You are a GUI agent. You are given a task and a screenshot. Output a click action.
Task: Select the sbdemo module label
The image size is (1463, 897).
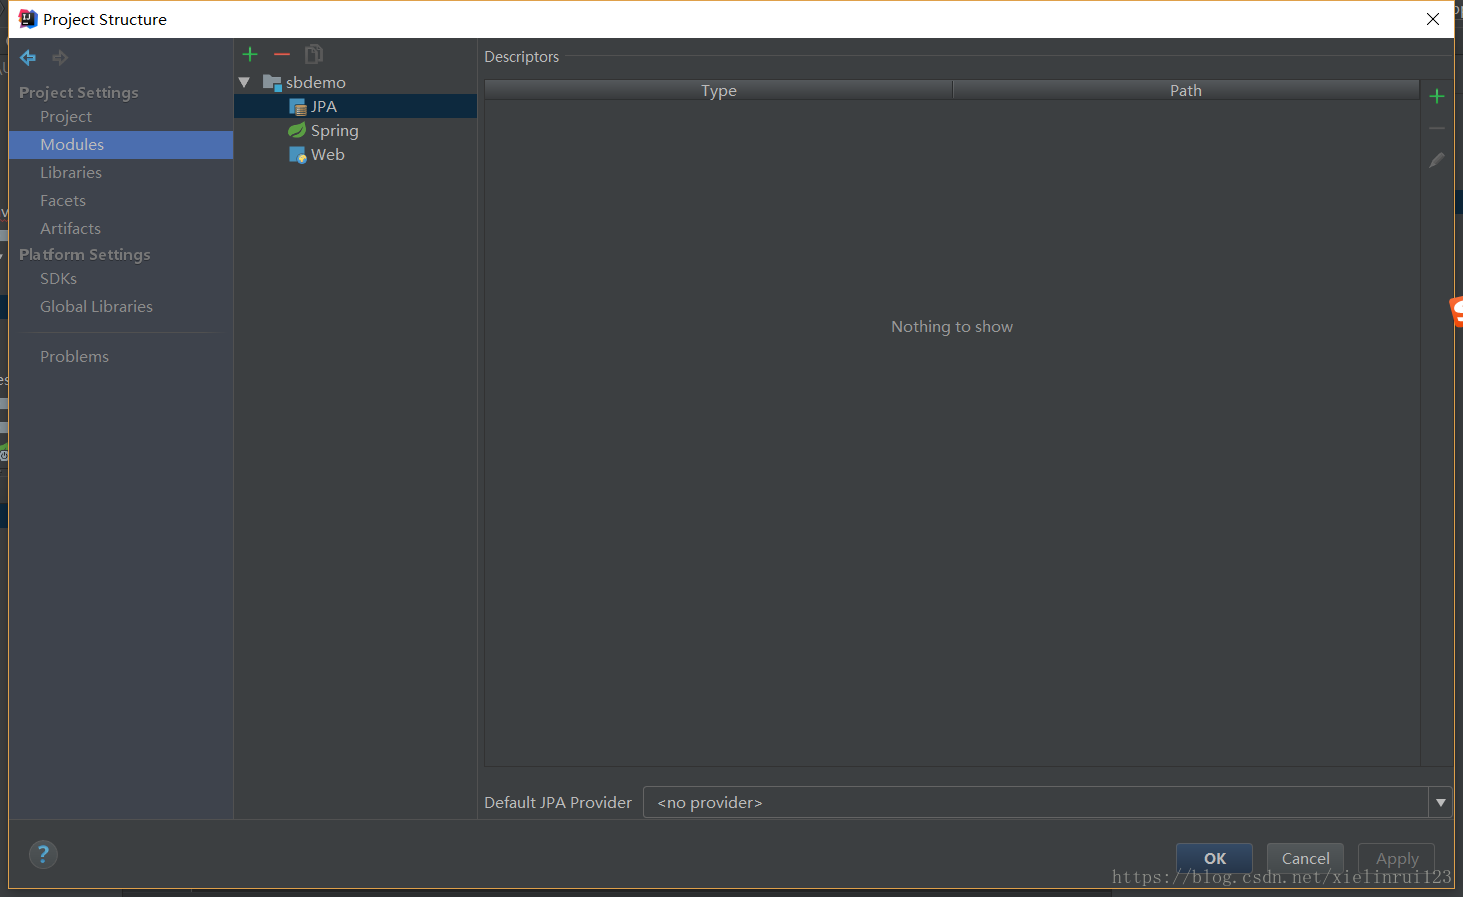[316, 82]
